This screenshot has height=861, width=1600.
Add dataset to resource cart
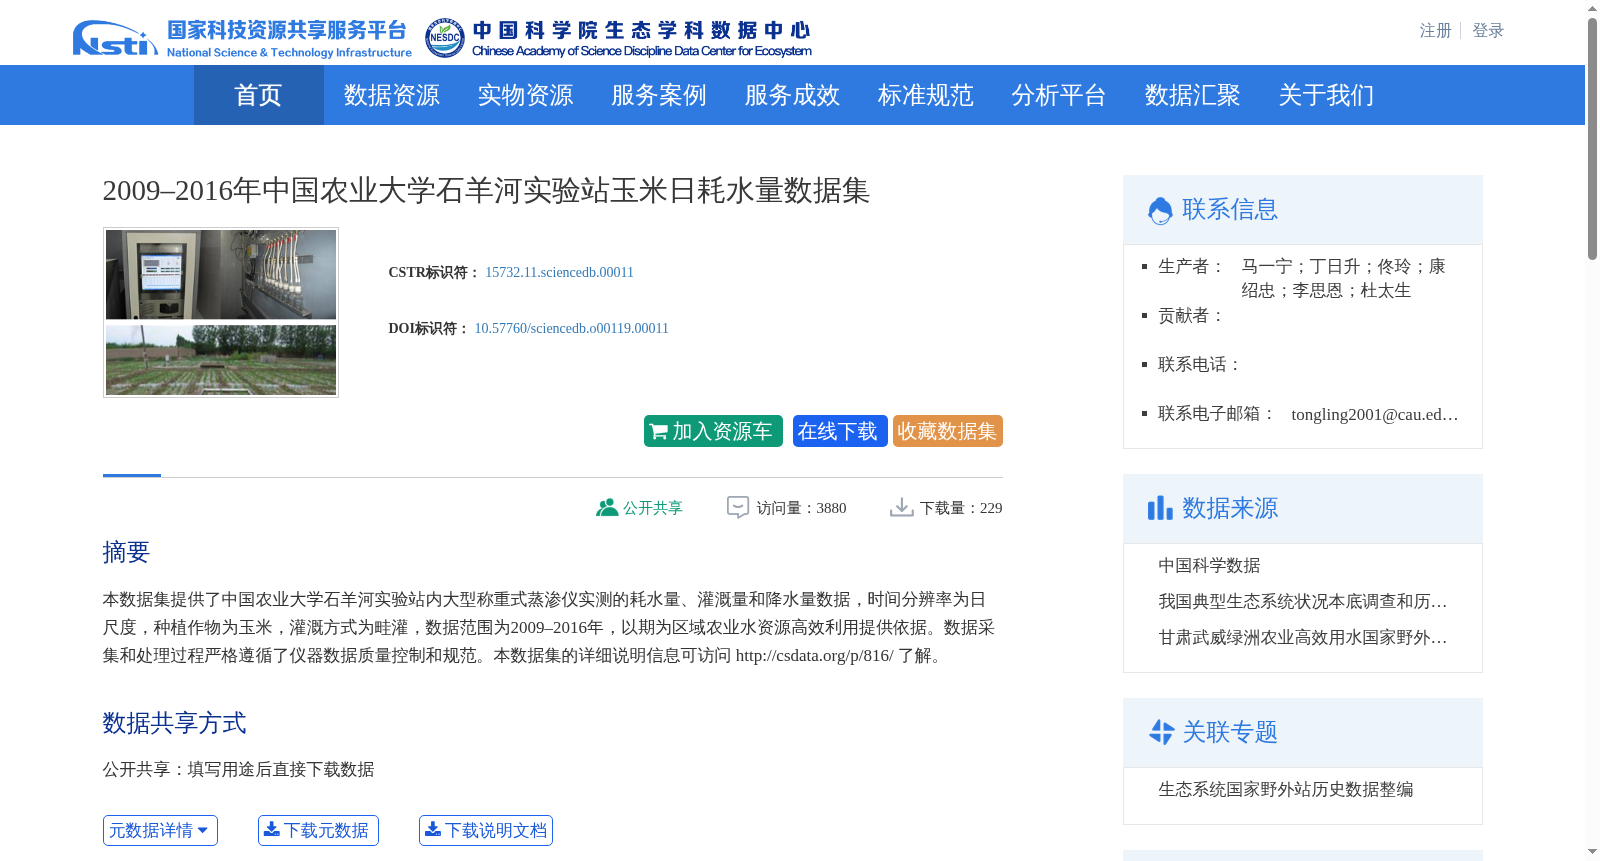click(x=713, y=431)
